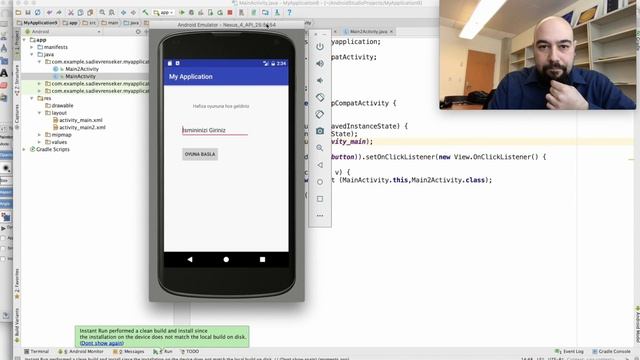Click the emulator Zoom magnifier icon
The height and width of the screenshot is (360, 640).
320,148
